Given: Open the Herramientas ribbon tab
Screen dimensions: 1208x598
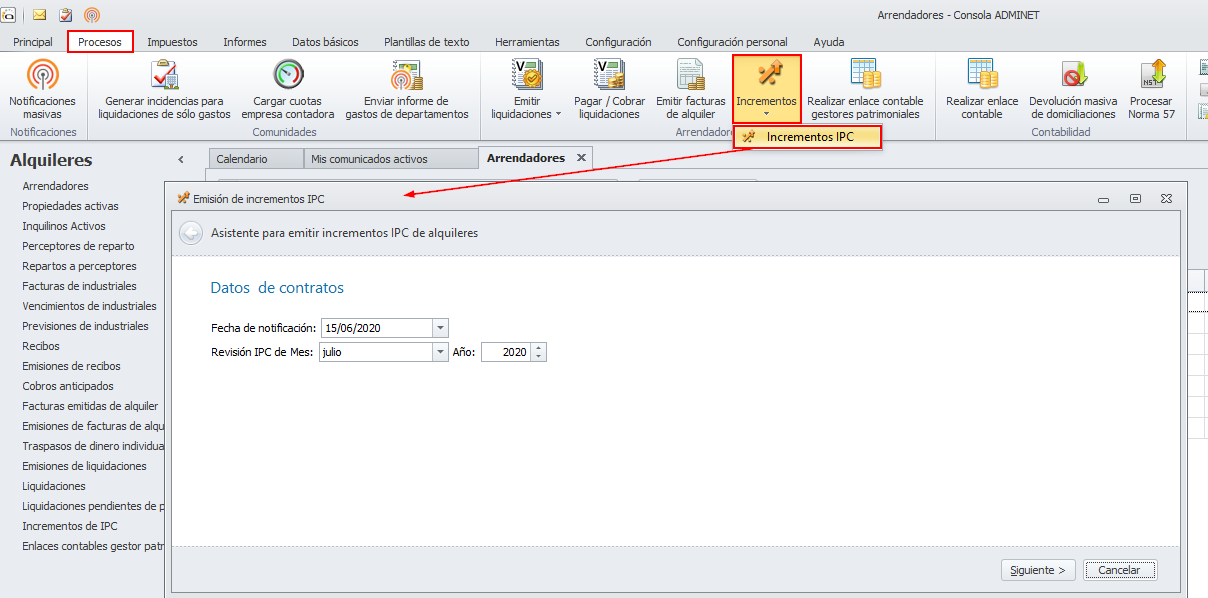Looking at the screenshot, I should pos(527,42).
